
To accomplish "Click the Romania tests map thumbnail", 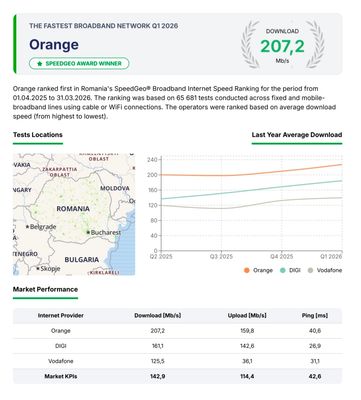I will pyautogui.click(x=74, y=214).
